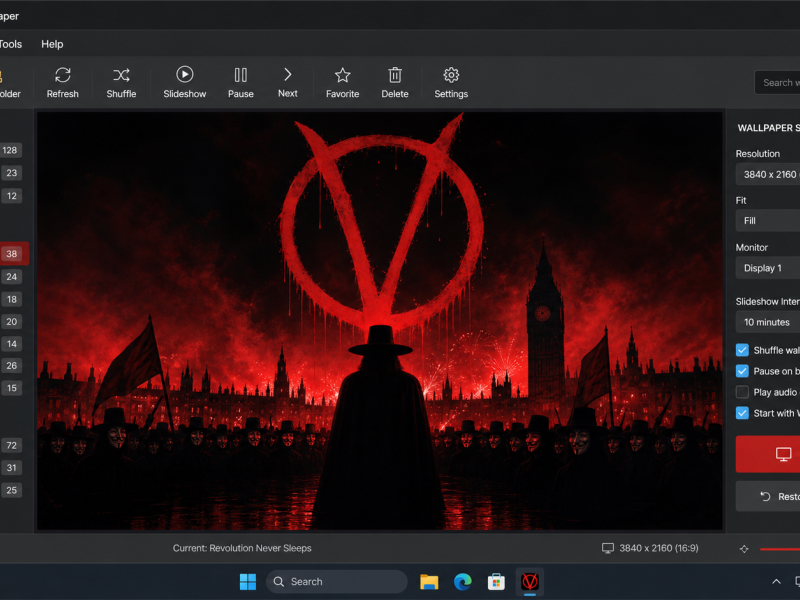Toggle the Start with Windows checkbox
Viewport: 800px width, 600px height.
742,413
